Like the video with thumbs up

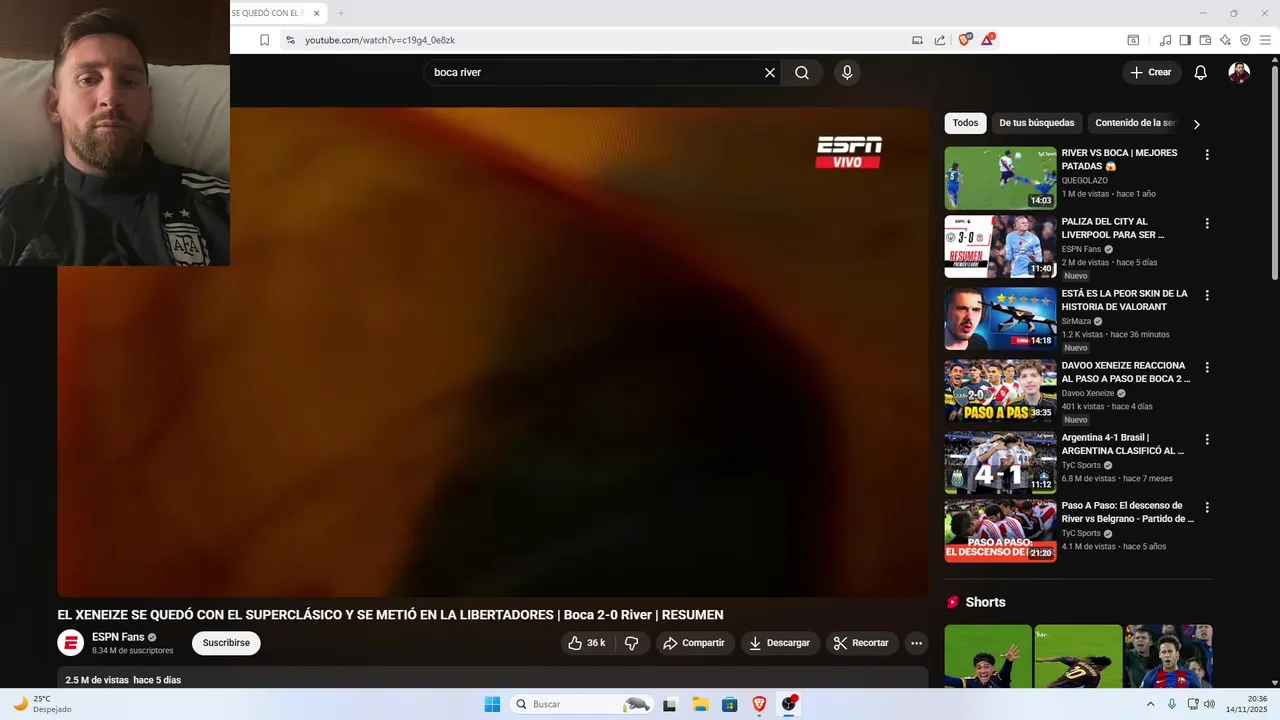click(x=586, y=643)
